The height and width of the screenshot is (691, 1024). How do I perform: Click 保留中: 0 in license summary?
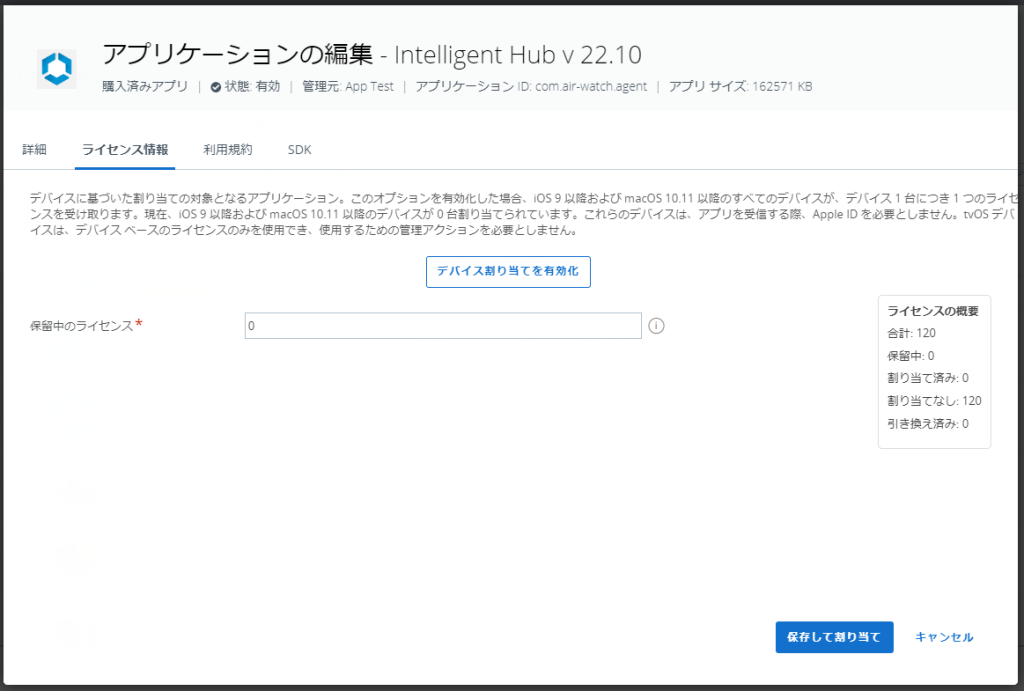point(910,356)
